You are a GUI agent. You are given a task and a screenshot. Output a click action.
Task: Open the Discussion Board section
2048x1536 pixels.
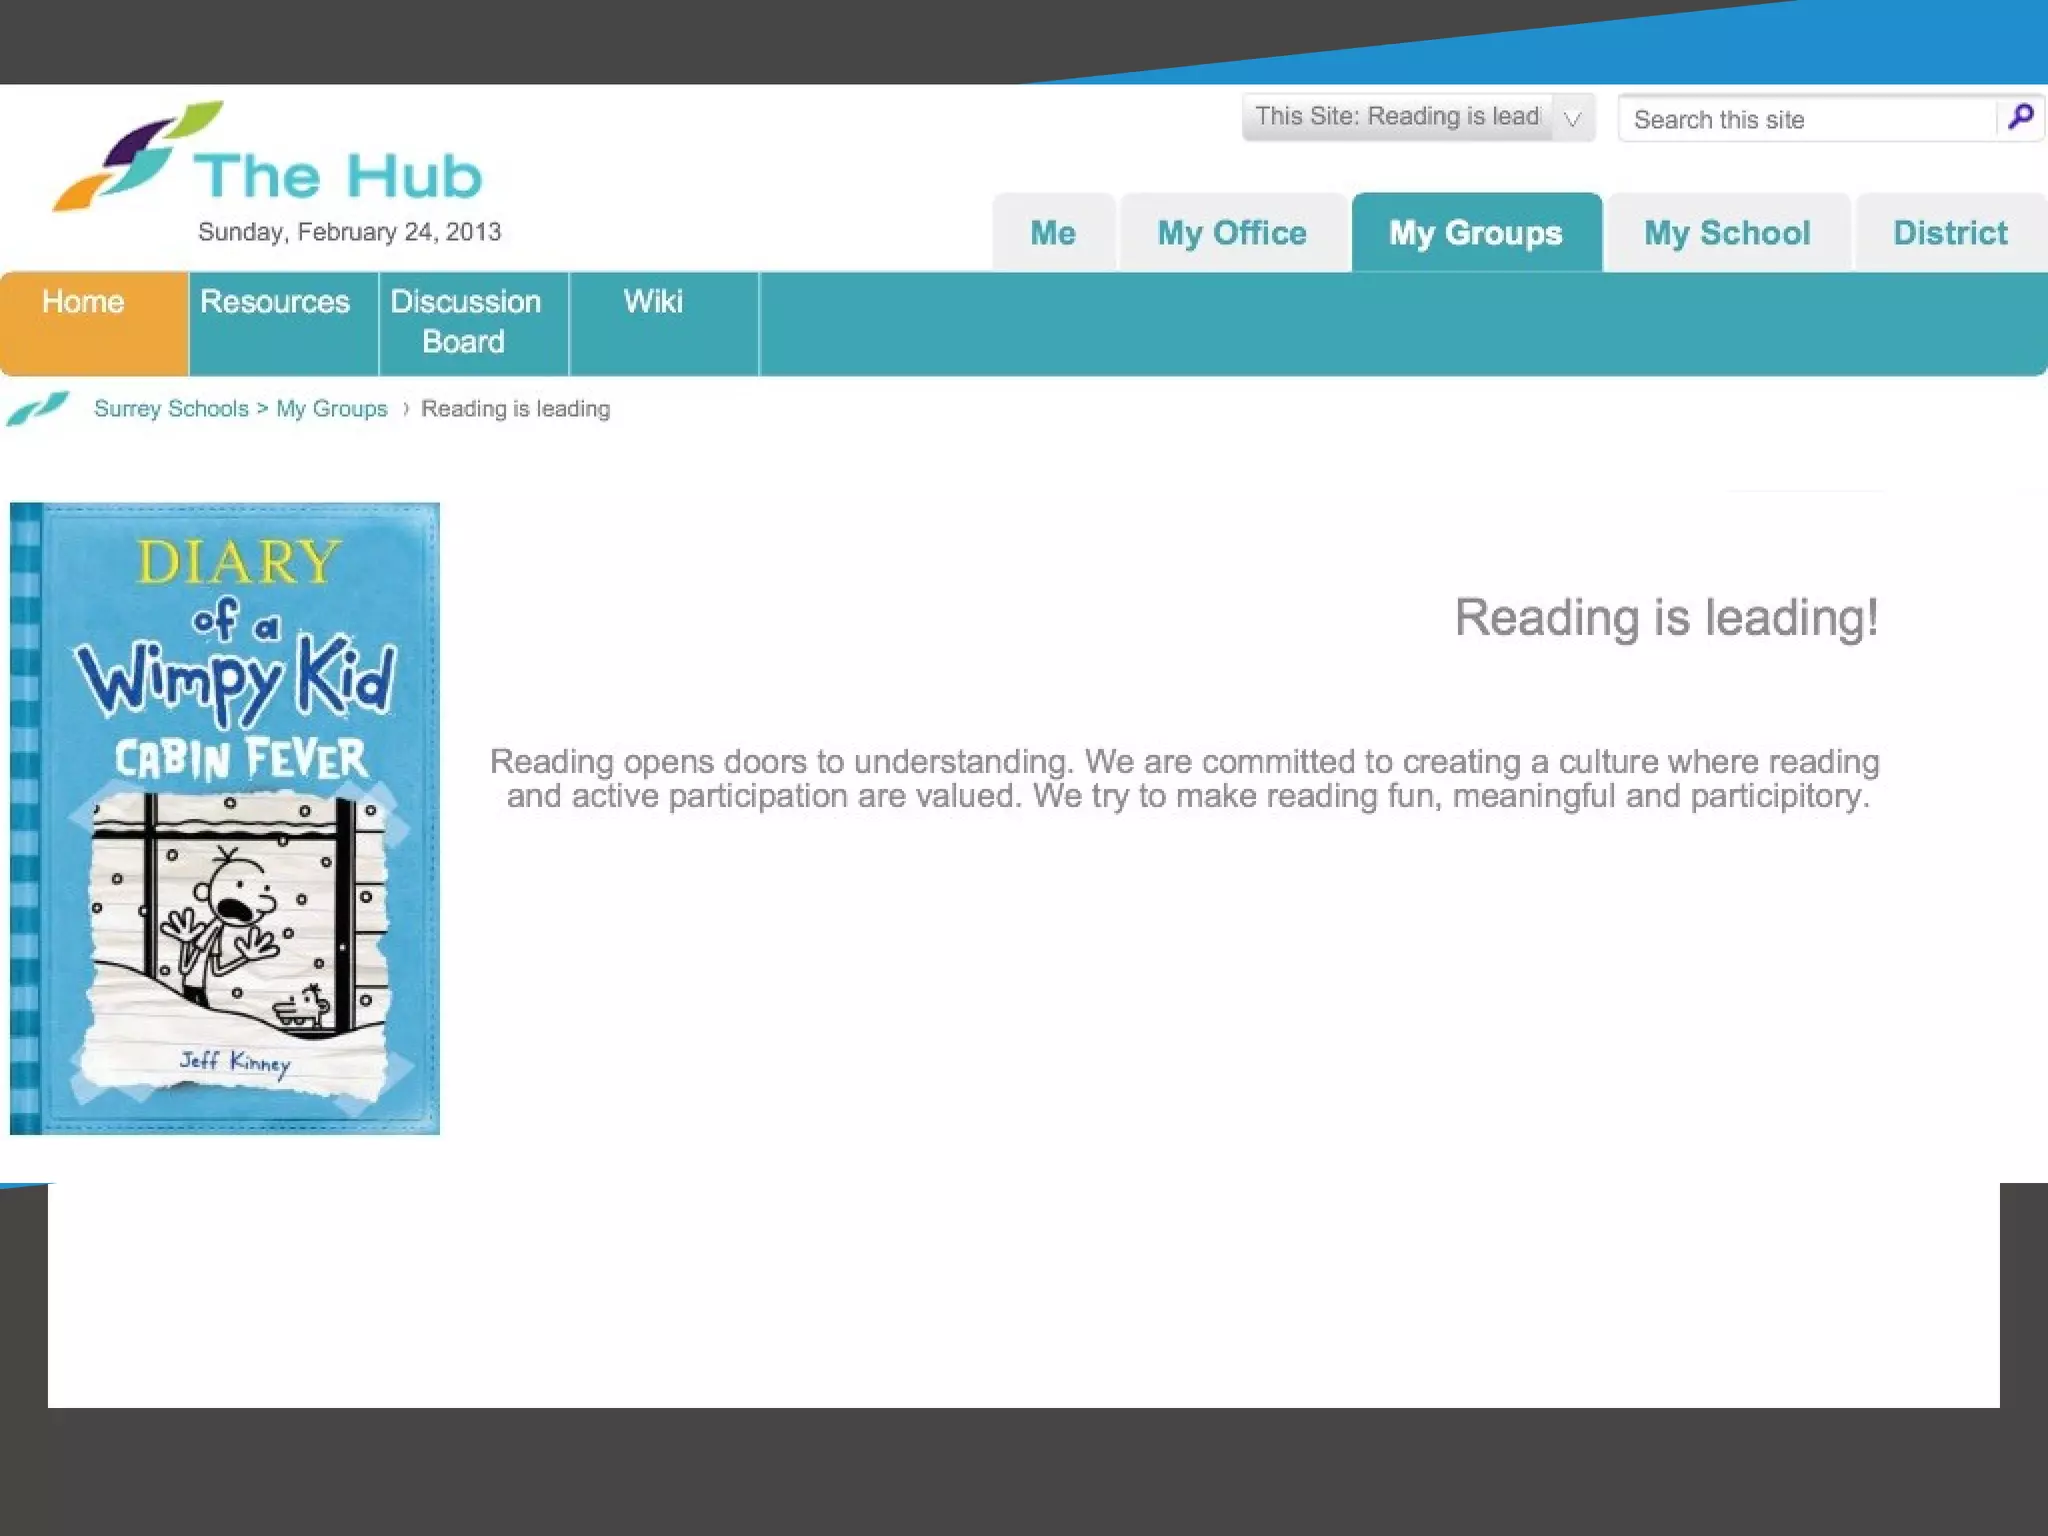[465, 321]
